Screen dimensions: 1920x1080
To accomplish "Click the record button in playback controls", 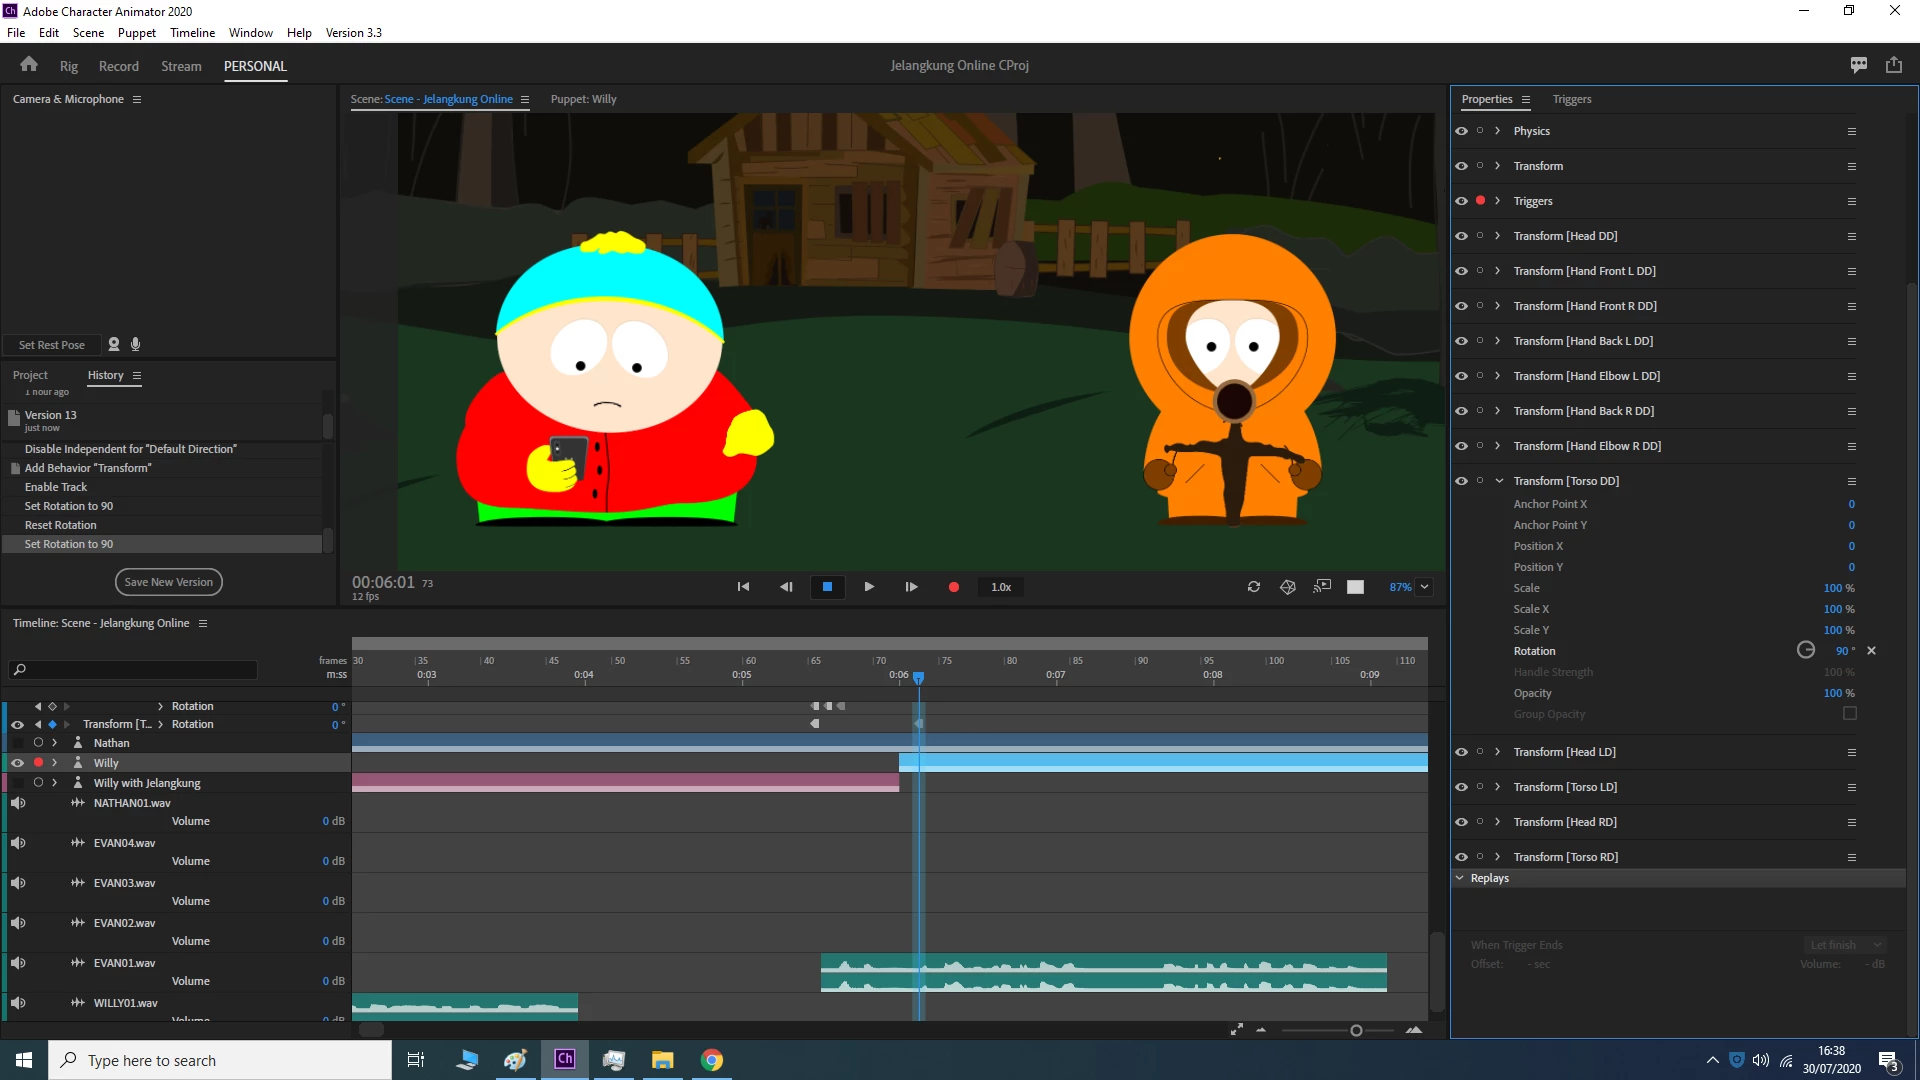I will click(x=953, y=587).
